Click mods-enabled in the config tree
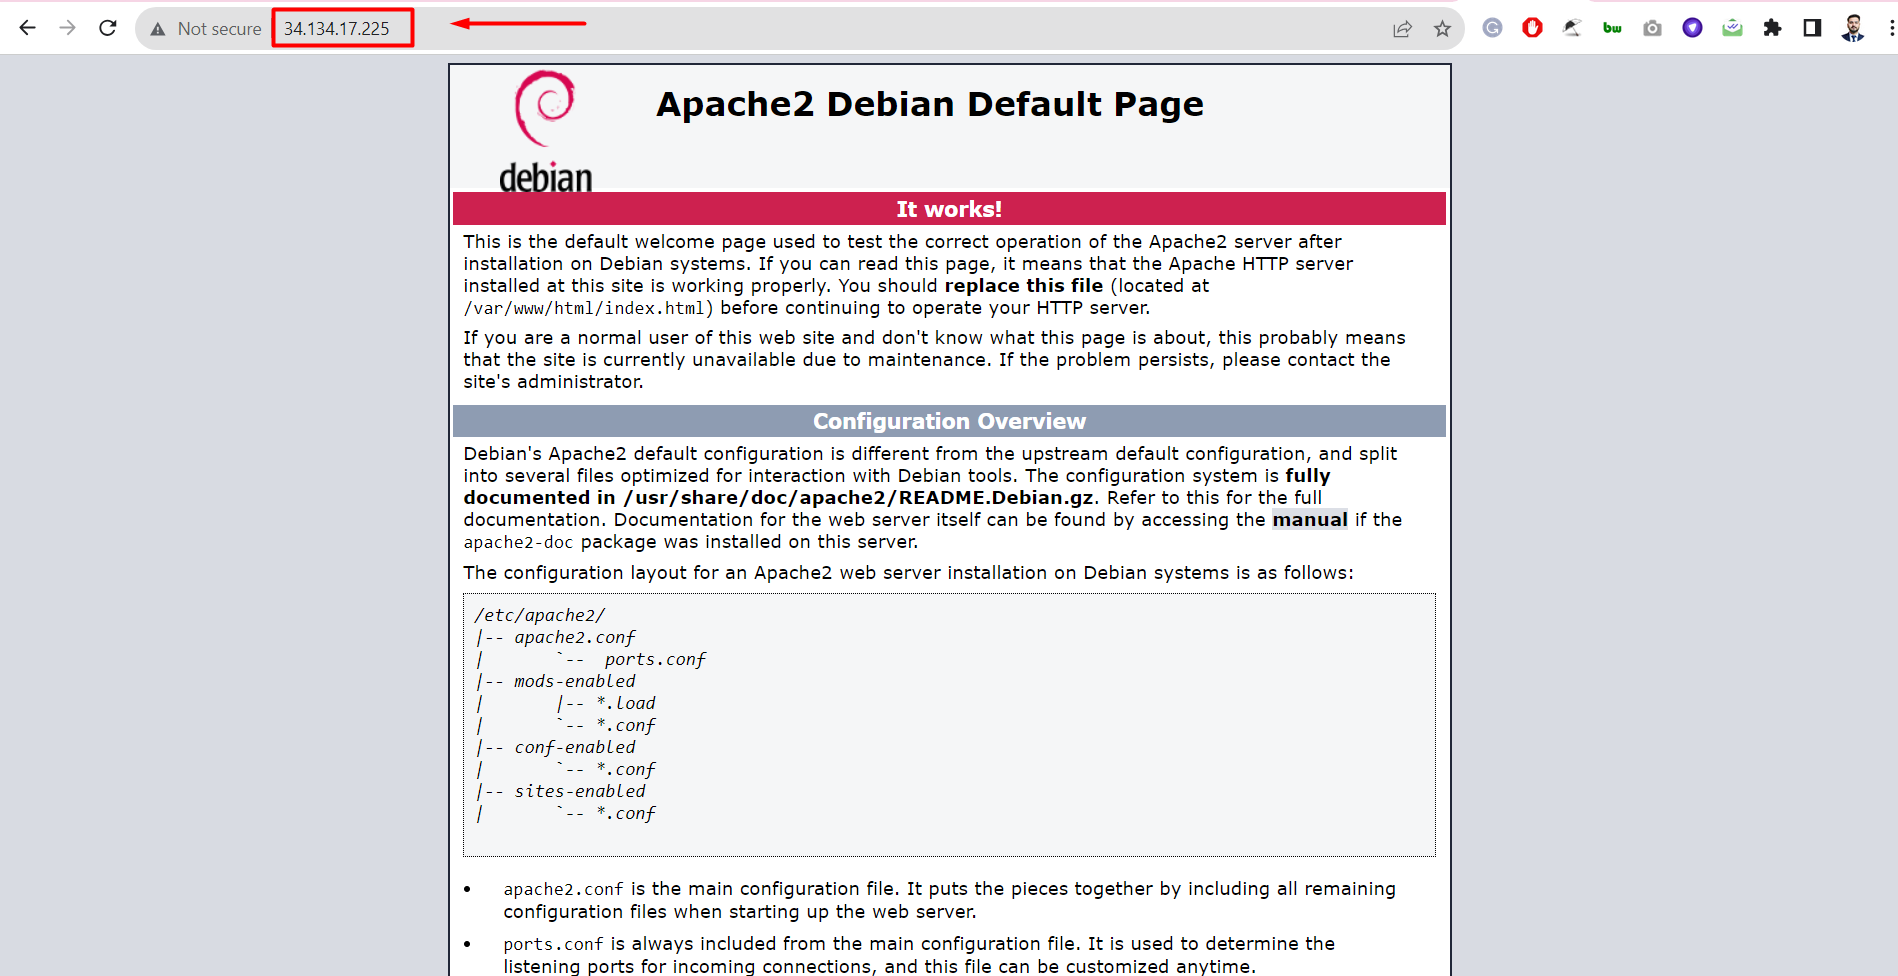This screenshot has width=1898, height=976. click(575, 681)
